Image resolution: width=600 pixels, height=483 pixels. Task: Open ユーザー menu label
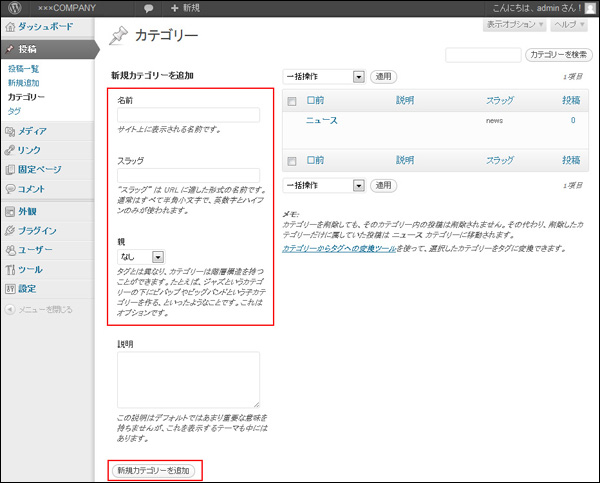point(36,250)
